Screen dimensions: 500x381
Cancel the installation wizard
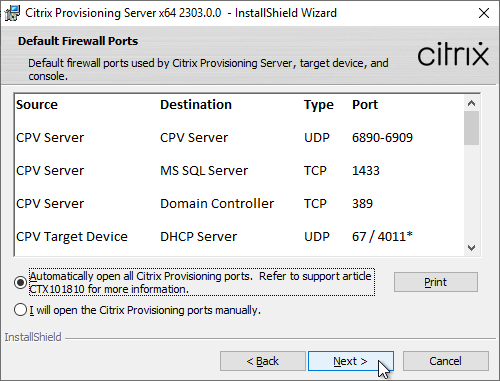[446, 361]
